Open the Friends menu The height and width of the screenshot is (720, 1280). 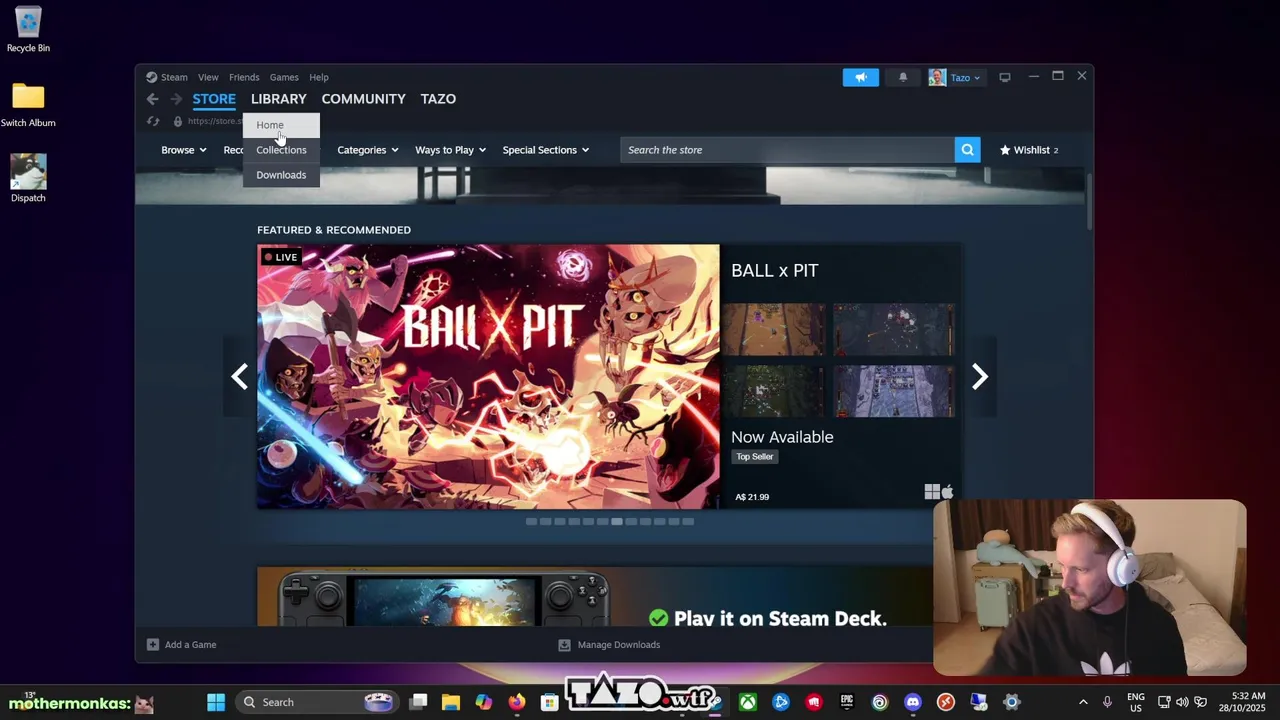pyautogui.click(x=244, y=77)
